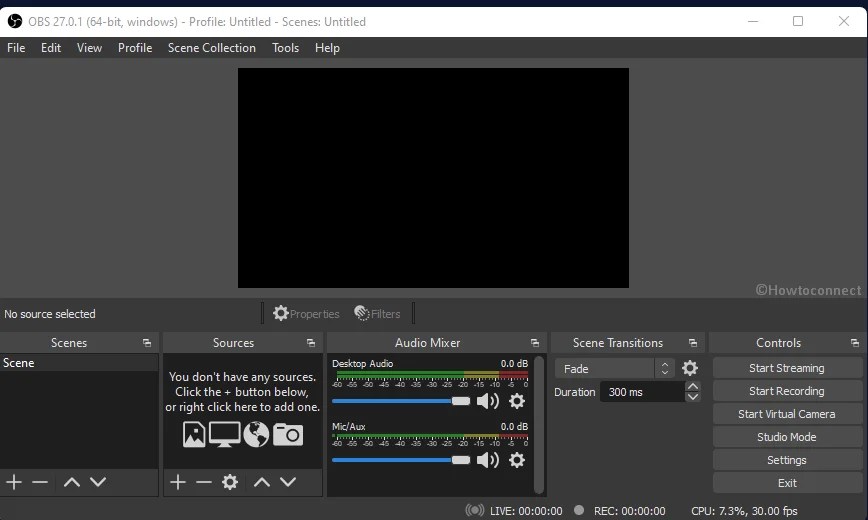This screenshot has height=520, width=868.
Task: Click the CPU usage status text
Action: point(745,511)
